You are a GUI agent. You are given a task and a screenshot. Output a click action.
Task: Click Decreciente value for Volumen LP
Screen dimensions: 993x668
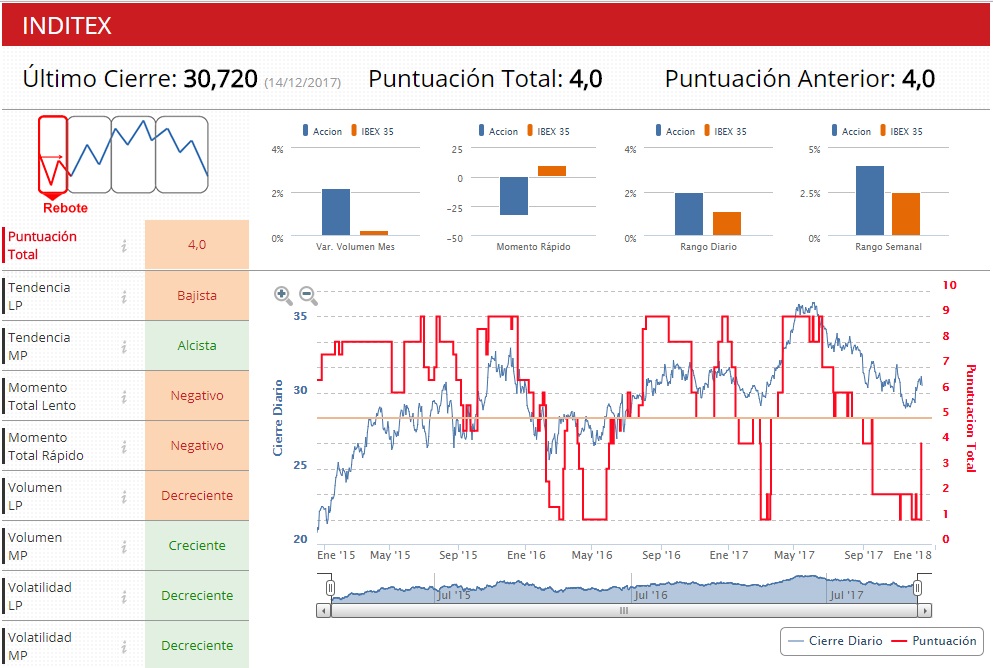tap(197, 496)
